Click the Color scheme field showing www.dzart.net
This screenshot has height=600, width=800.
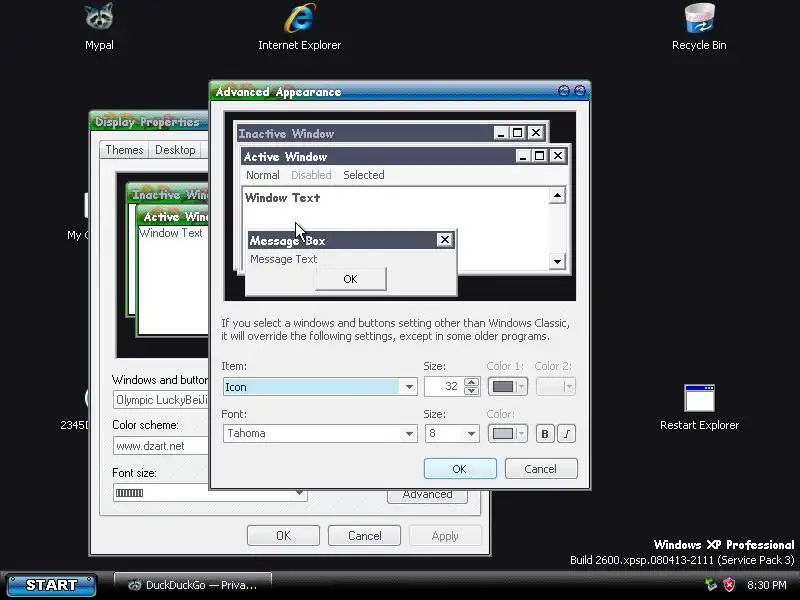pos(161,445)
